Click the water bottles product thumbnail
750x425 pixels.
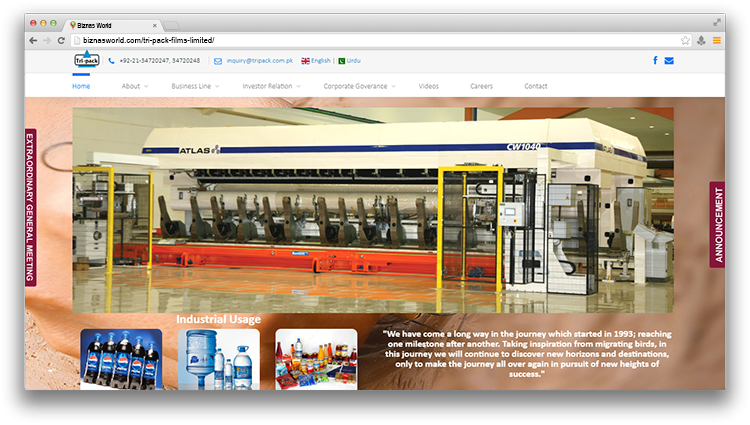[218, 358]
